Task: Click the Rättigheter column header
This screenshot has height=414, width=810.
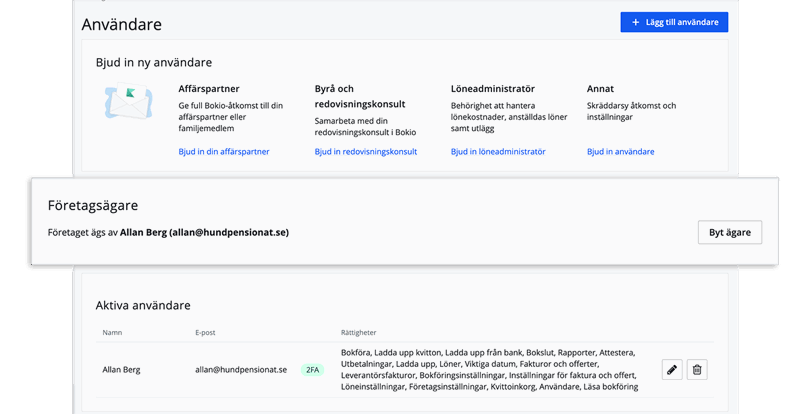Action: click(361, 332)
